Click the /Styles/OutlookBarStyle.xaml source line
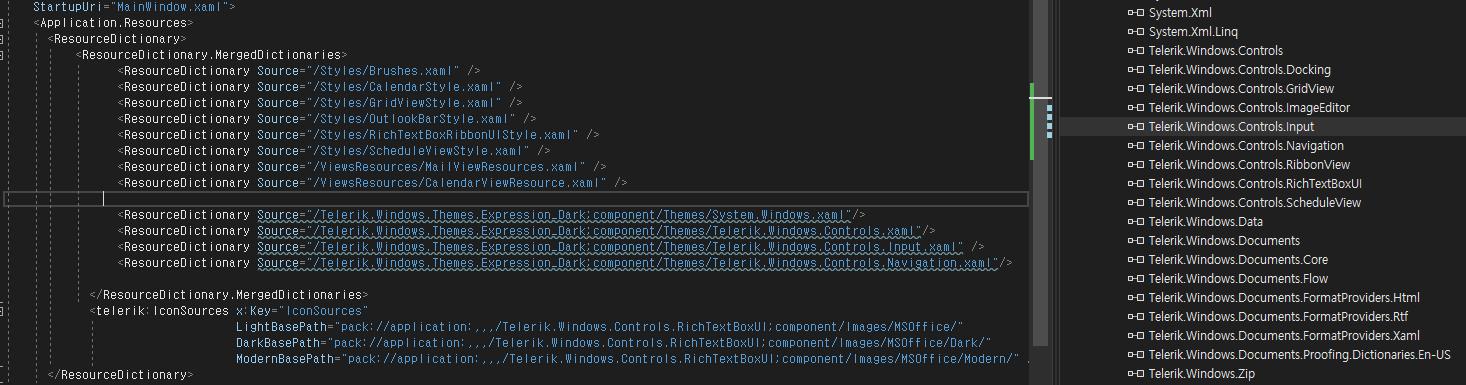 (327, 119)
